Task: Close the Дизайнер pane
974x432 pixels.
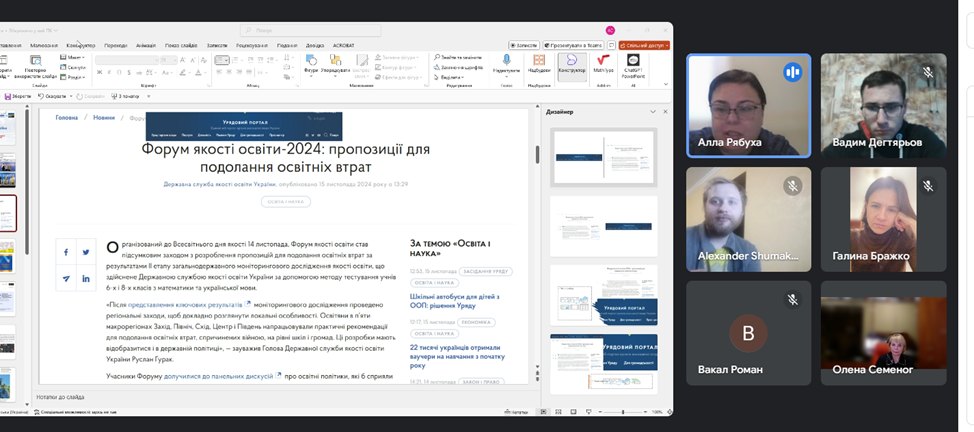Action: tap(665, 112)
